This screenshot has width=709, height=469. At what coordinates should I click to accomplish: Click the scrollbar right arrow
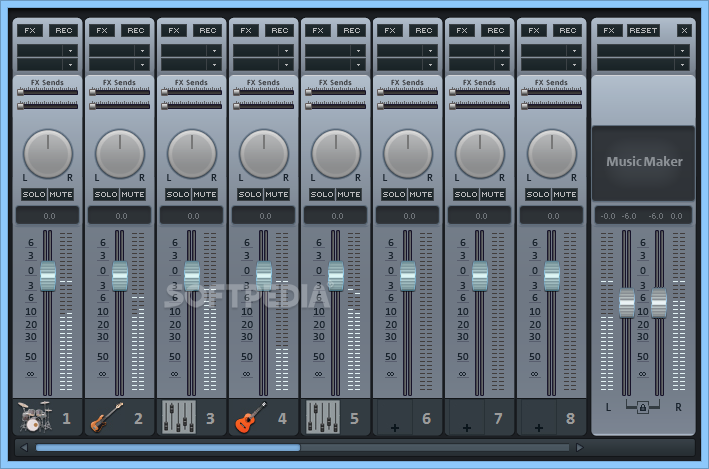point(579,447)
